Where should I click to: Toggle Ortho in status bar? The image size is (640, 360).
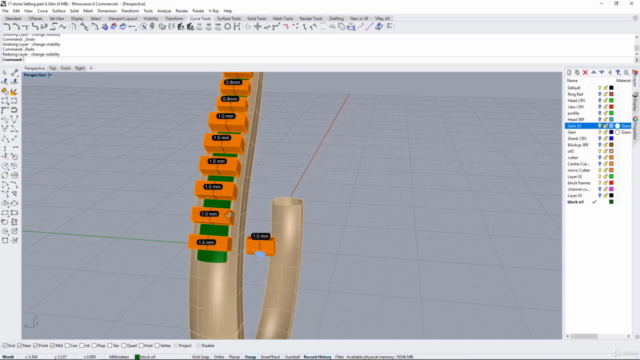point(219,357)
